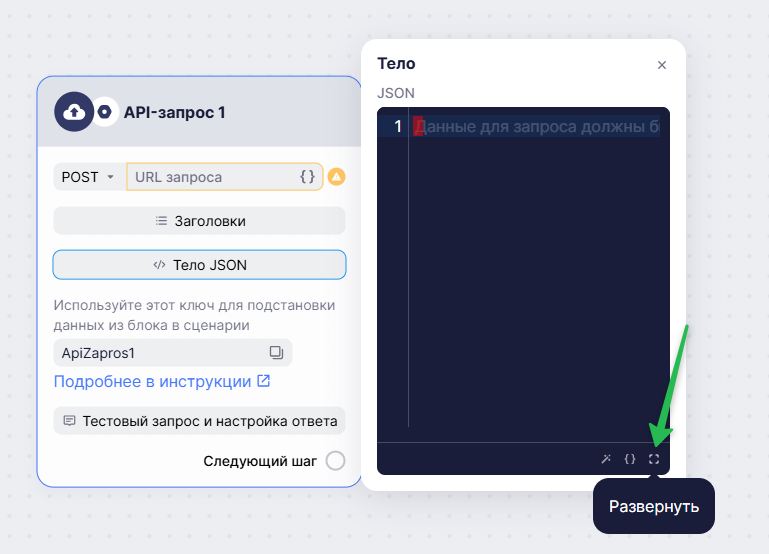This screenshot has width=769, height=554.
Task: Click the magic wand format icon
Action: coord(606,459)
